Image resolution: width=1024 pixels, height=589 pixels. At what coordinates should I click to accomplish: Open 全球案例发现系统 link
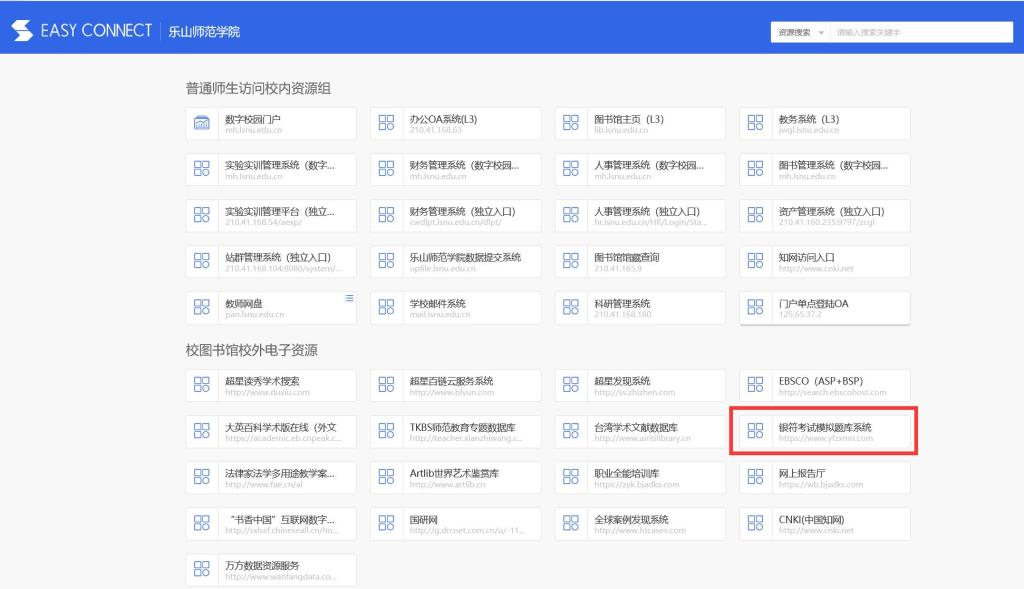pos(640,524)
